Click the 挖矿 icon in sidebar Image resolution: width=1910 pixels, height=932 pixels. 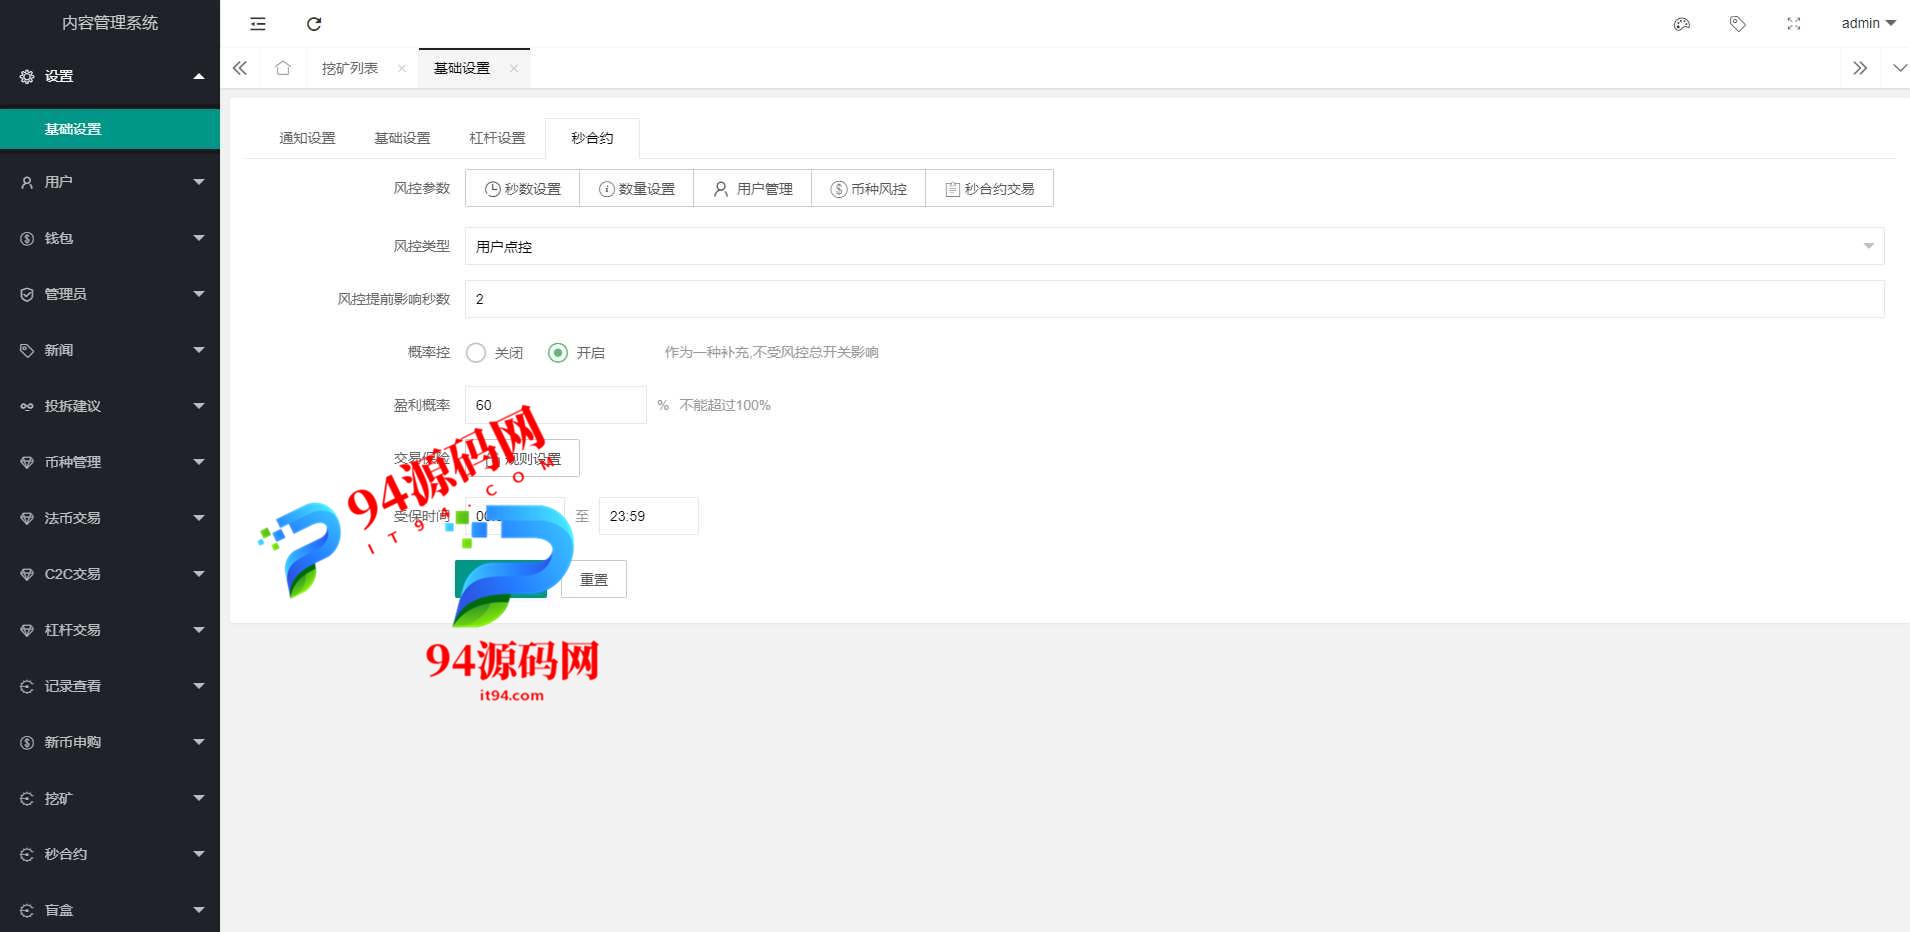(27, 798)
